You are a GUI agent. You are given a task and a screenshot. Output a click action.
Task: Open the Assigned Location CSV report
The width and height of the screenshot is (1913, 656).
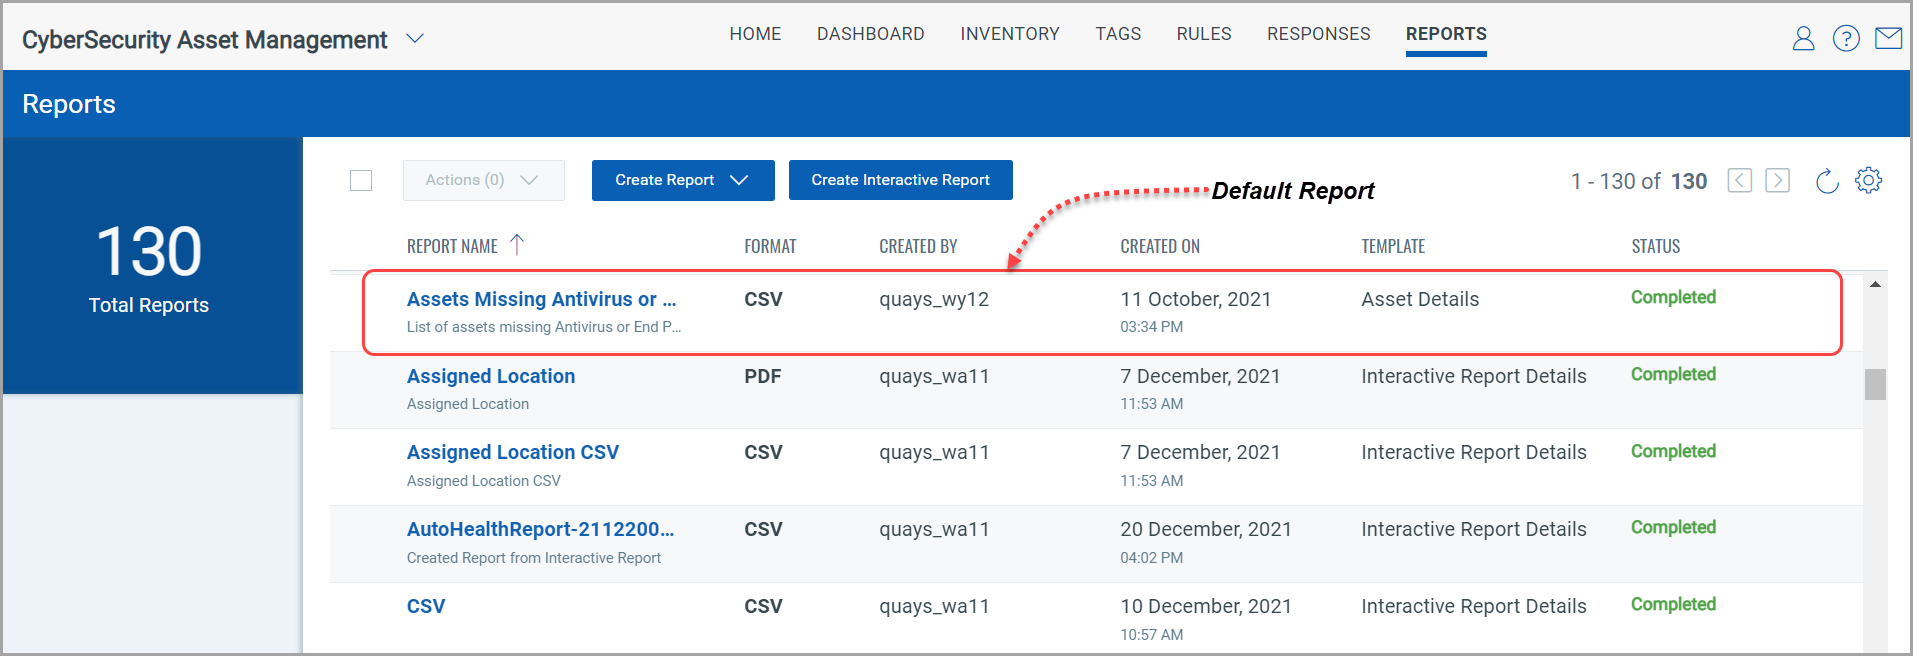(512, 452)
